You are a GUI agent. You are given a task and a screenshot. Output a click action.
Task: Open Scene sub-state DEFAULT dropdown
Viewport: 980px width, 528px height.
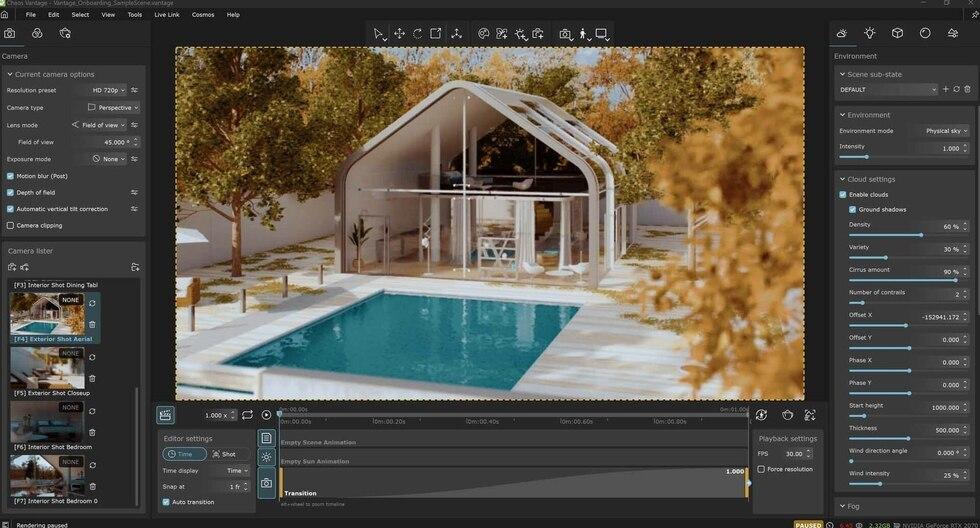pyautogui.click(x=887, y=89)
